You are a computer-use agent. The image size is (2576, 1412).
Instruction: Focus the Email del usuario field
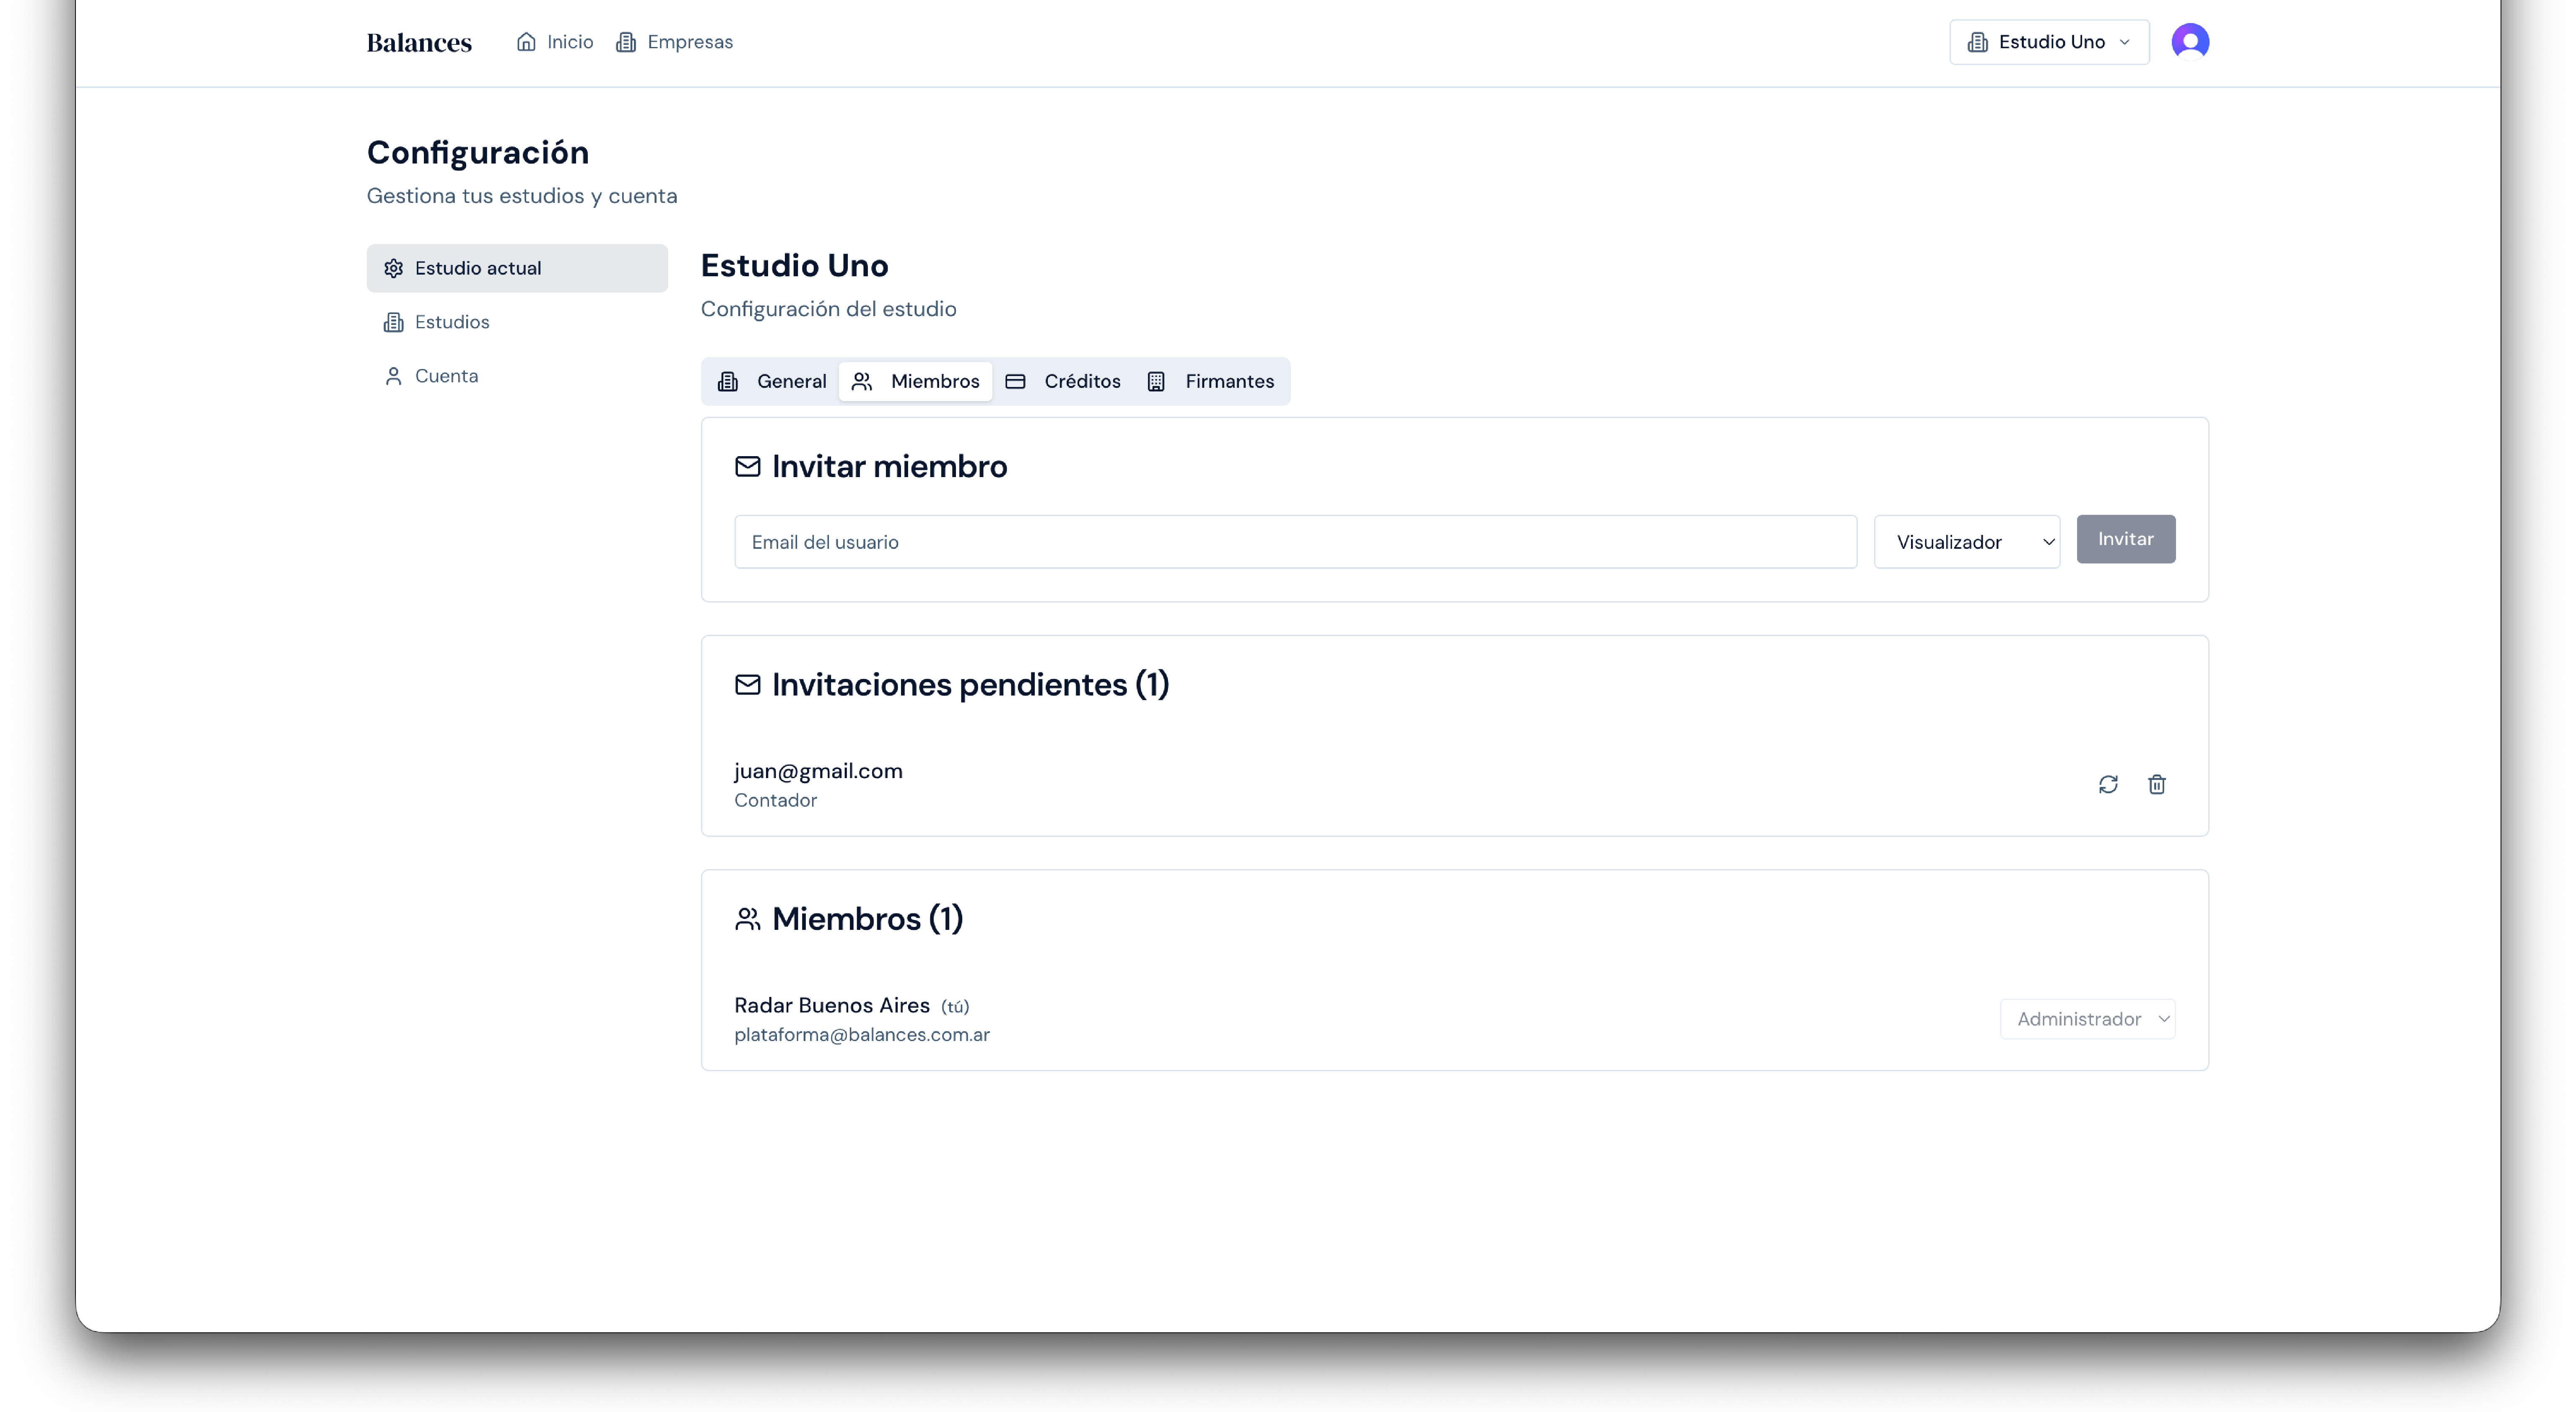[1295, 542]
